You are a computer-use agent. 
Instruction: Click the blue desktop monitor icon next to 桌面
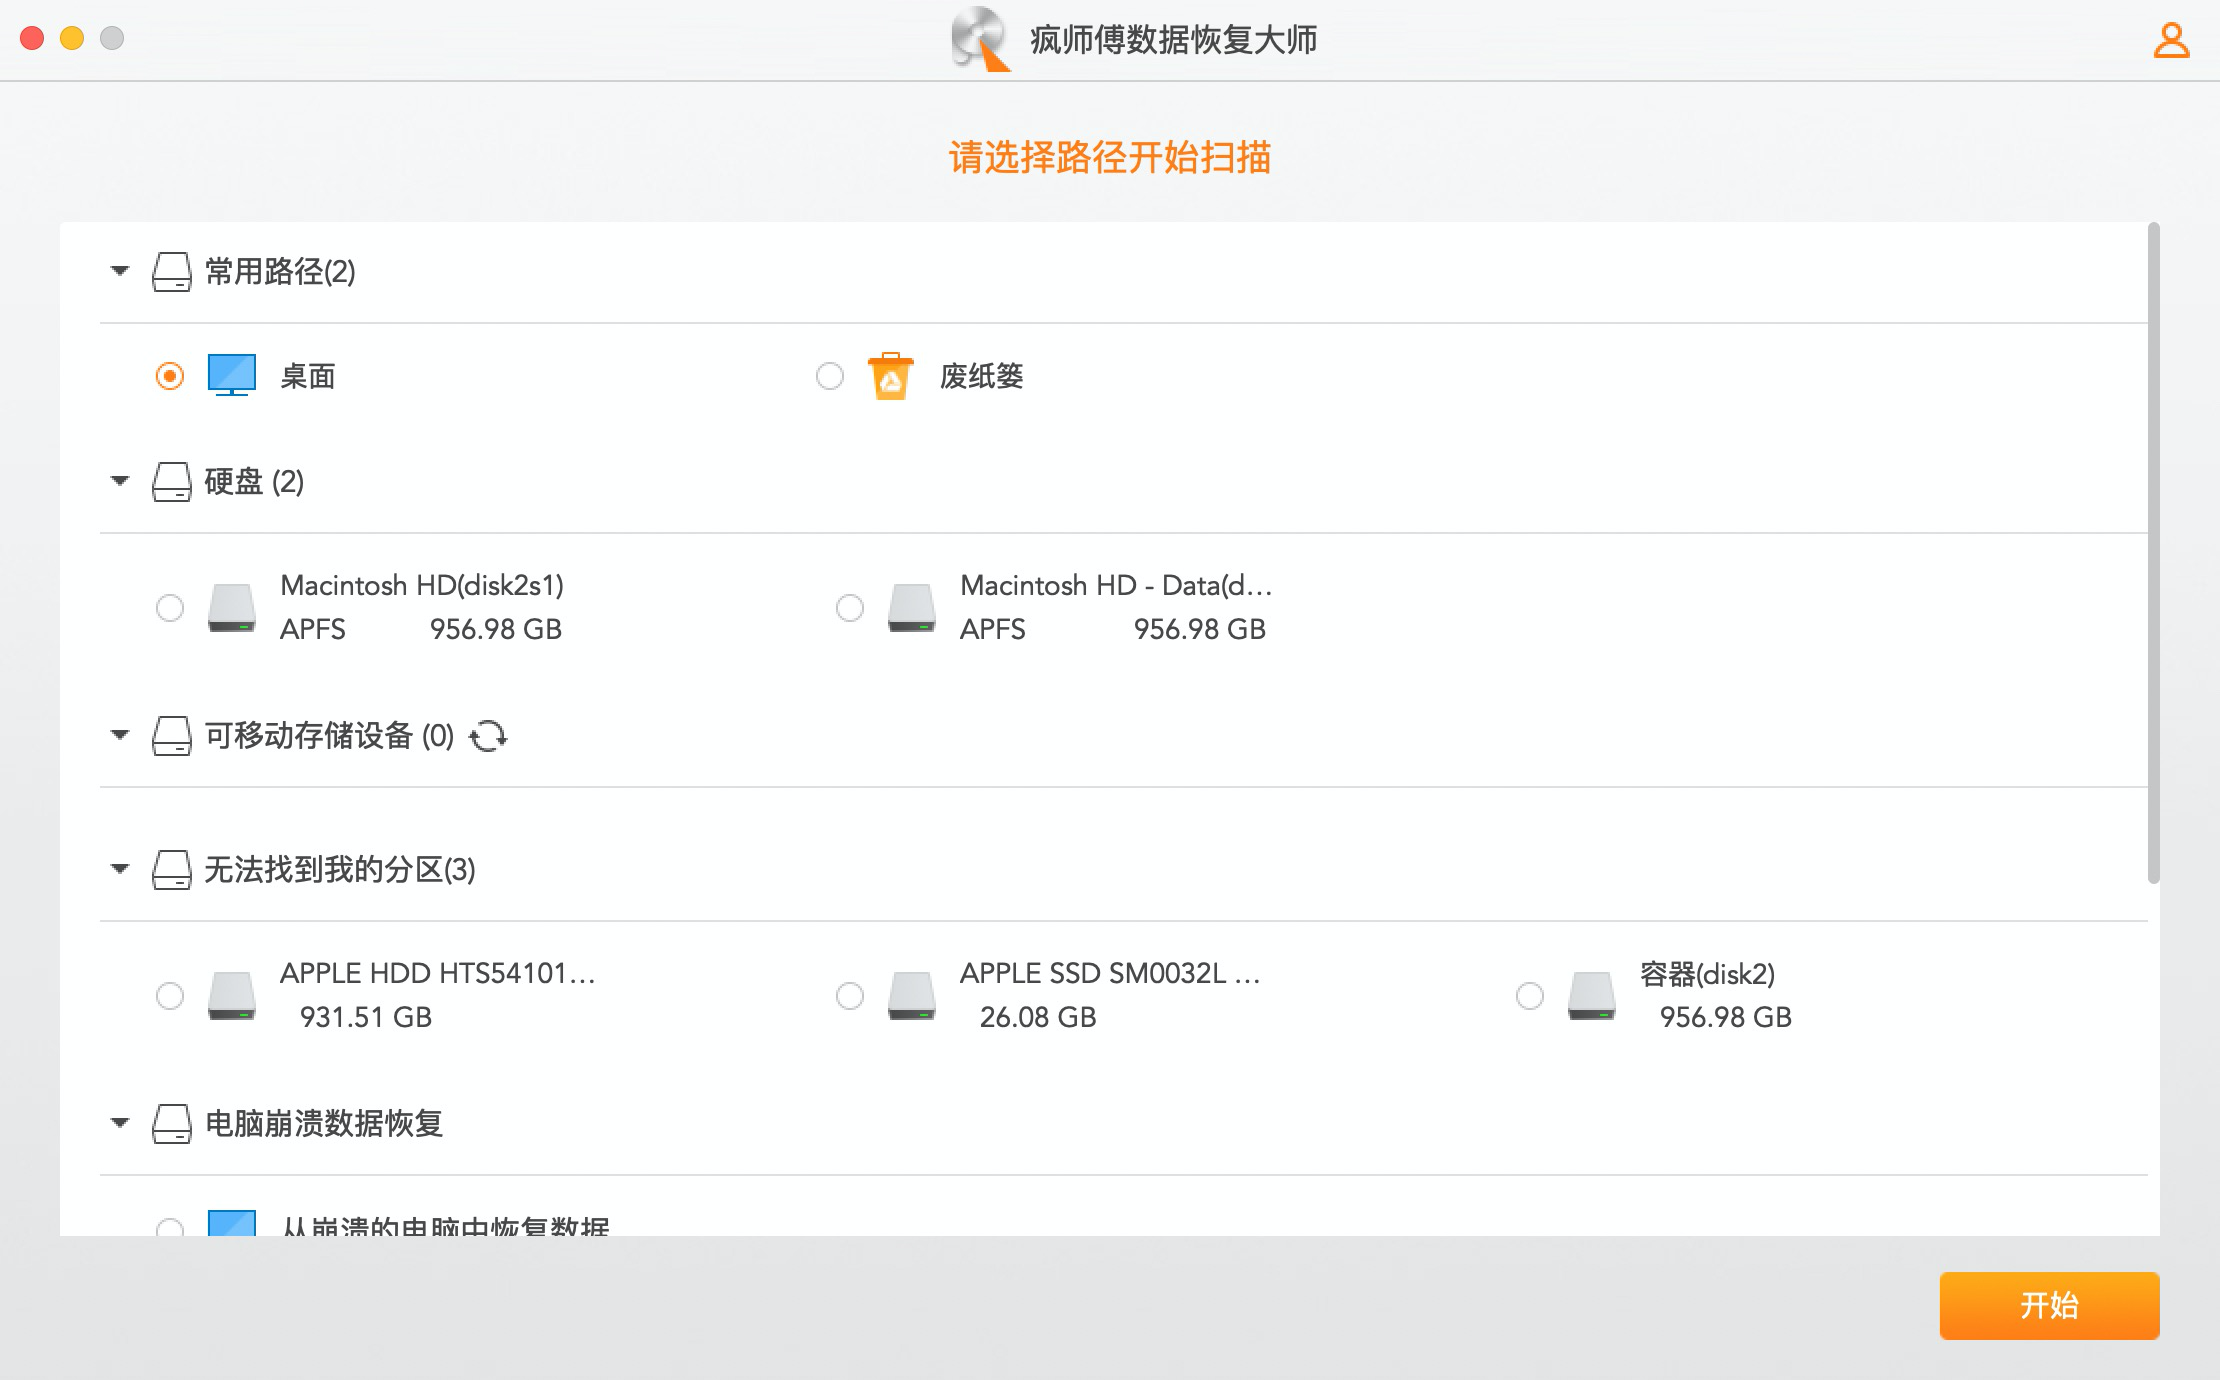230,375
